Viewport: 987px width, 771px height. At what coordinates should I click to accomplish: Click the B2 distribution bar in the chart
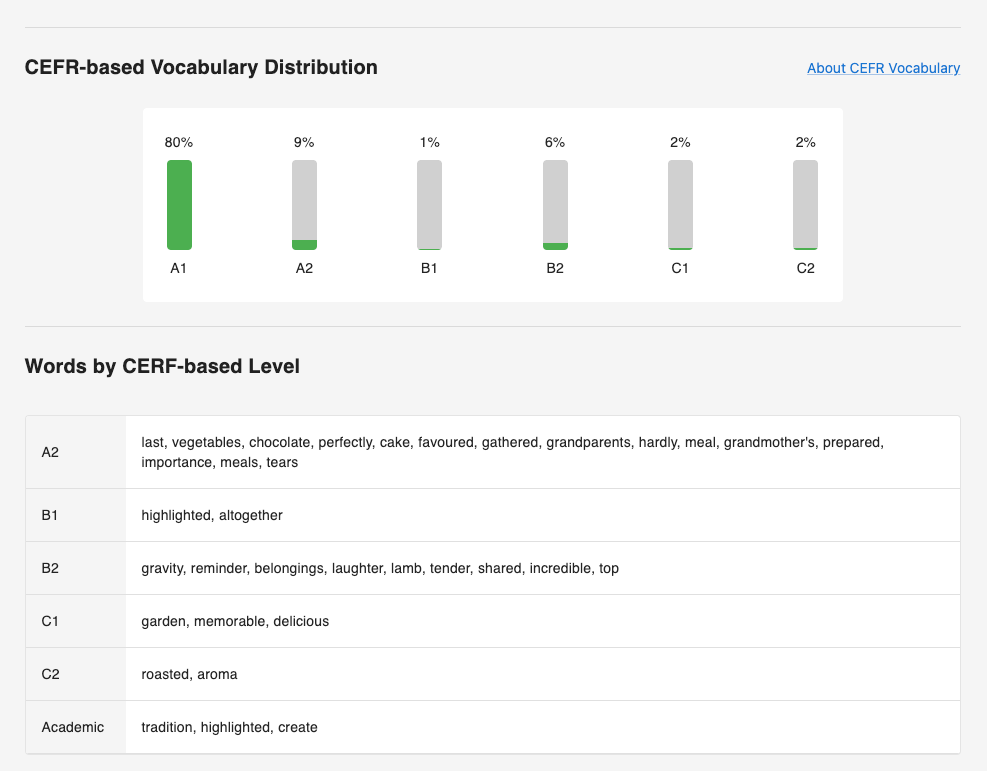[555, 205]
